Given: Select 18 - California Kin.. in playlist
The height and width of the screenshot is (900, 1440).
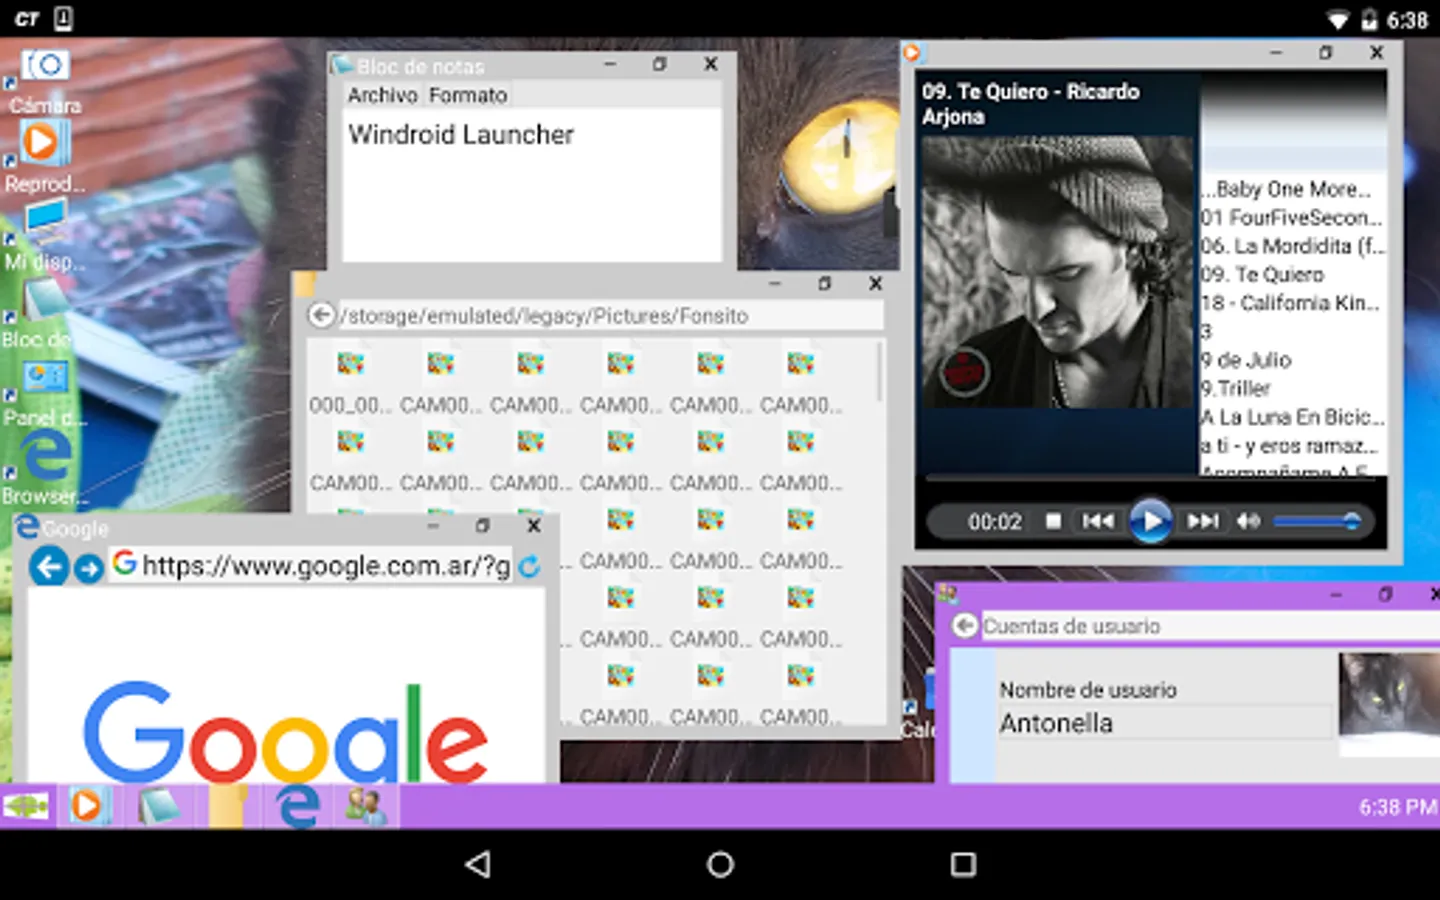Looking at the screenshot, I should pos(1293,303).
